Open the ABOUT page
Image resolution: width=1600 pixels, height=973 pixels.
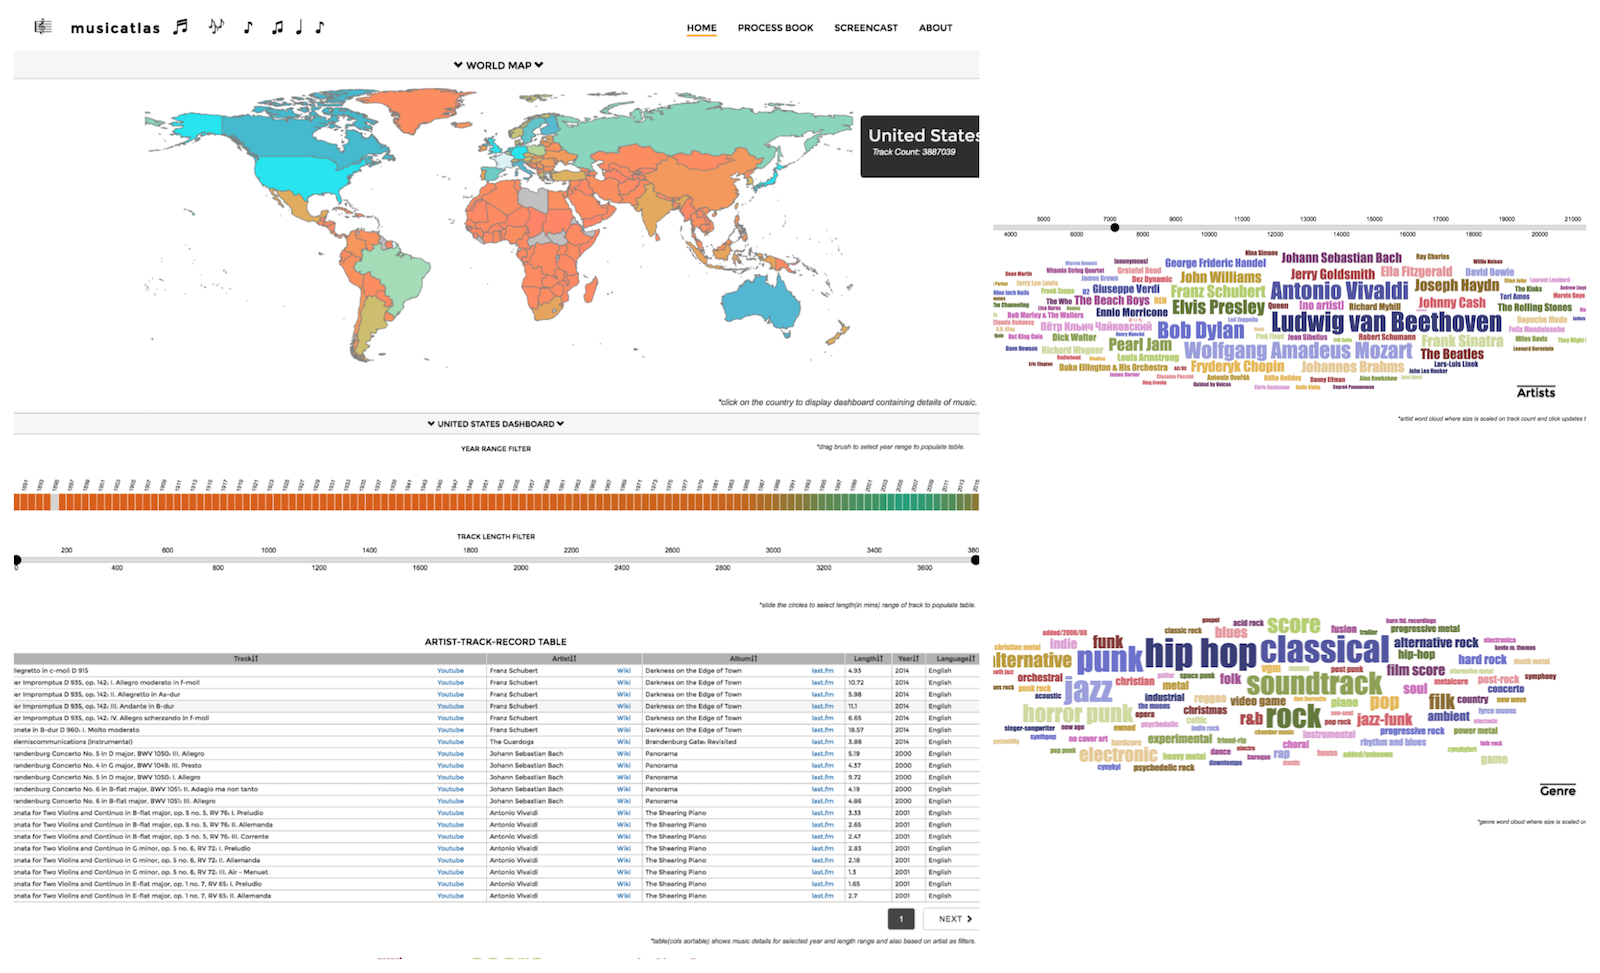(x=936, y=28)
